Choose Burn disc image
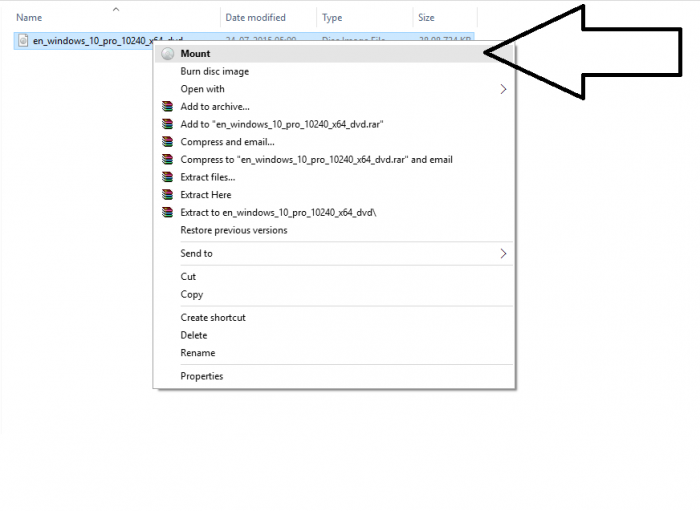 coord(334,71)
